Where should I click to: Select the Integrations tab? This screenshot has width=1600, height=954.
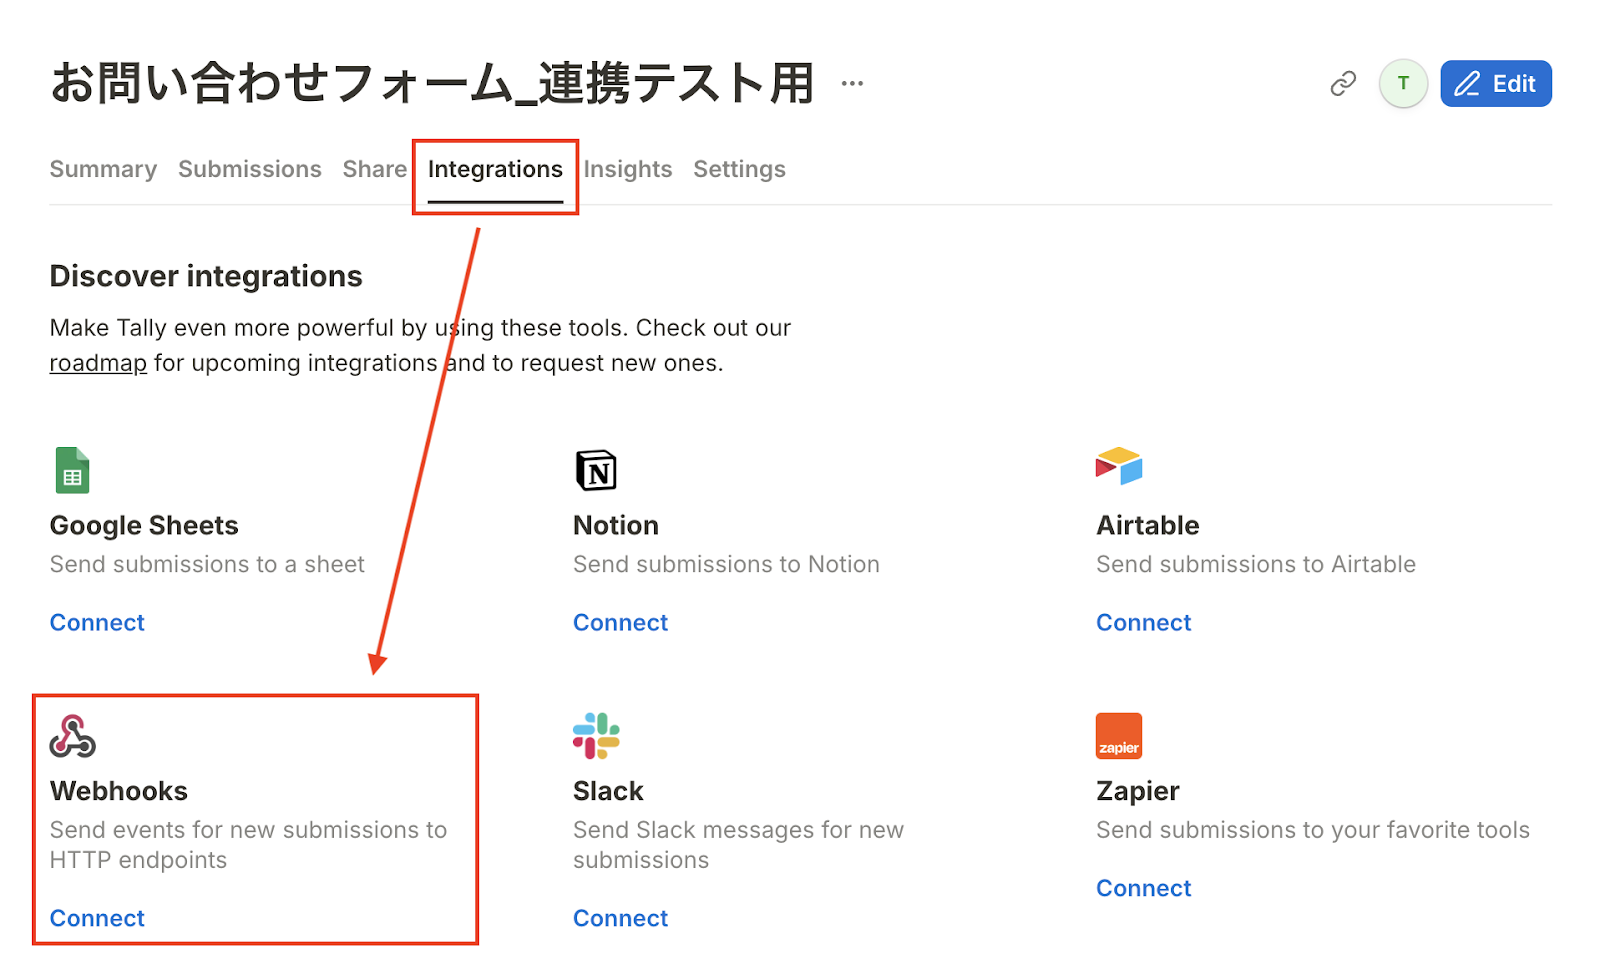click(495, 170)
